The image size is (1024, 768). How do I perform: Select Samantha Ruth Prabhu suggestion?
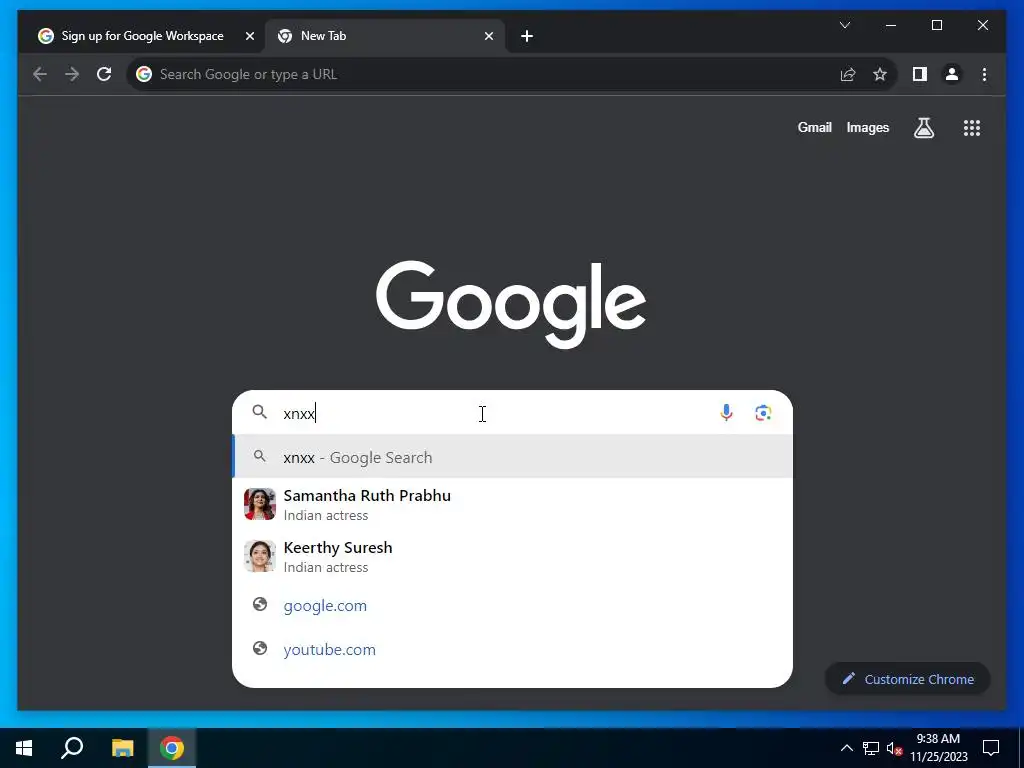click(x=513, y=504)
